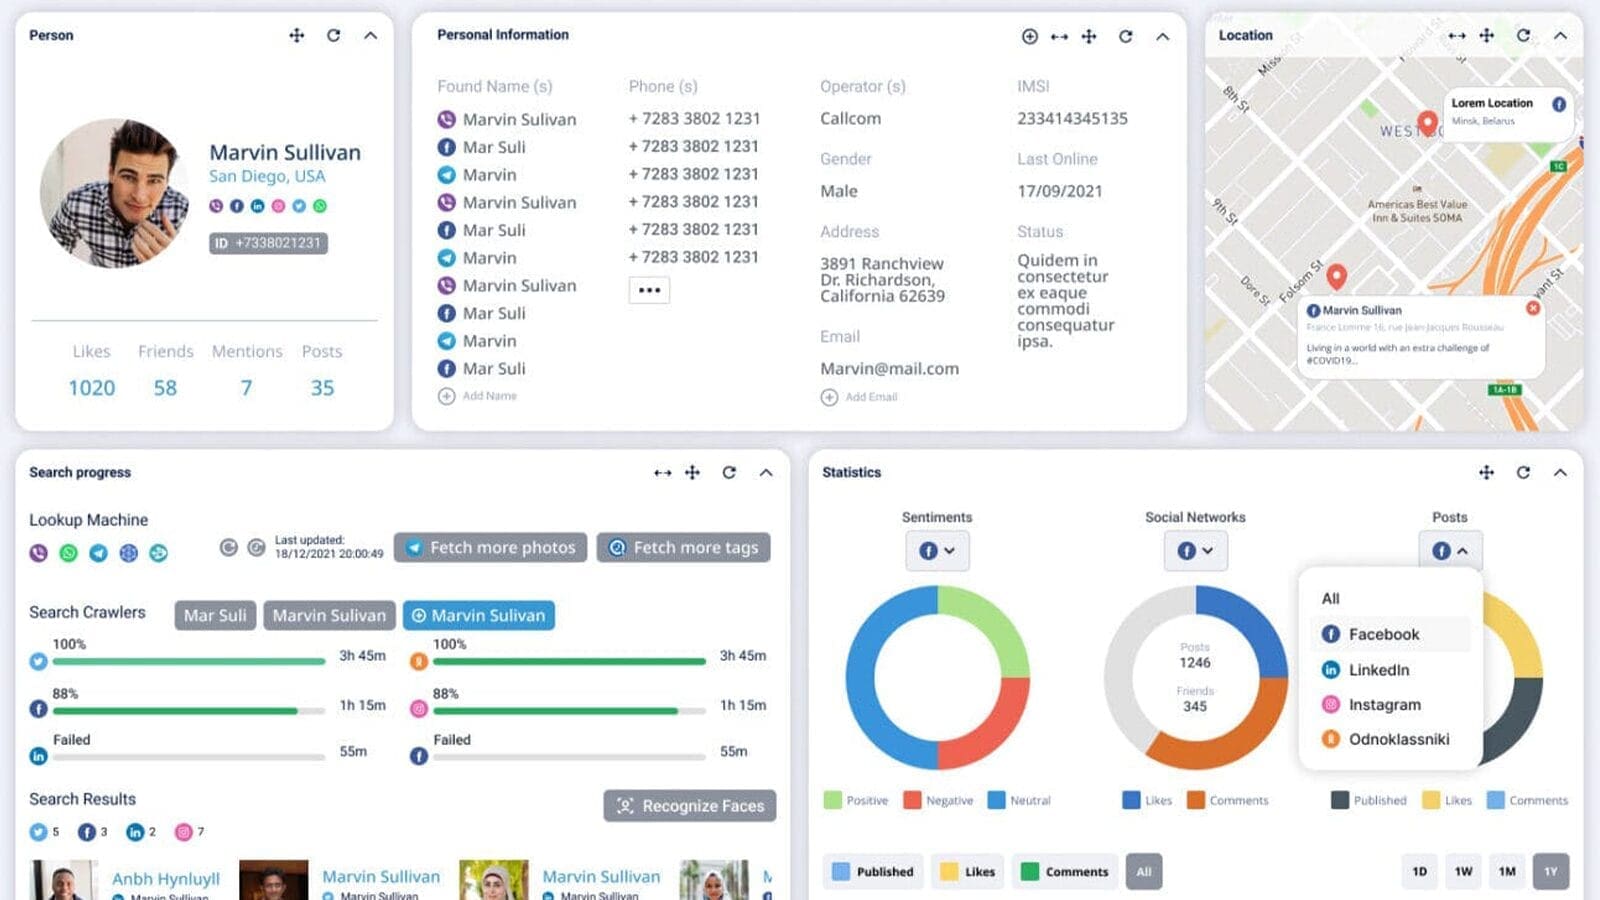Toggle the Comments legend in Statistics
This screenshot has height=900, width=1600.
coord(1064,871)
